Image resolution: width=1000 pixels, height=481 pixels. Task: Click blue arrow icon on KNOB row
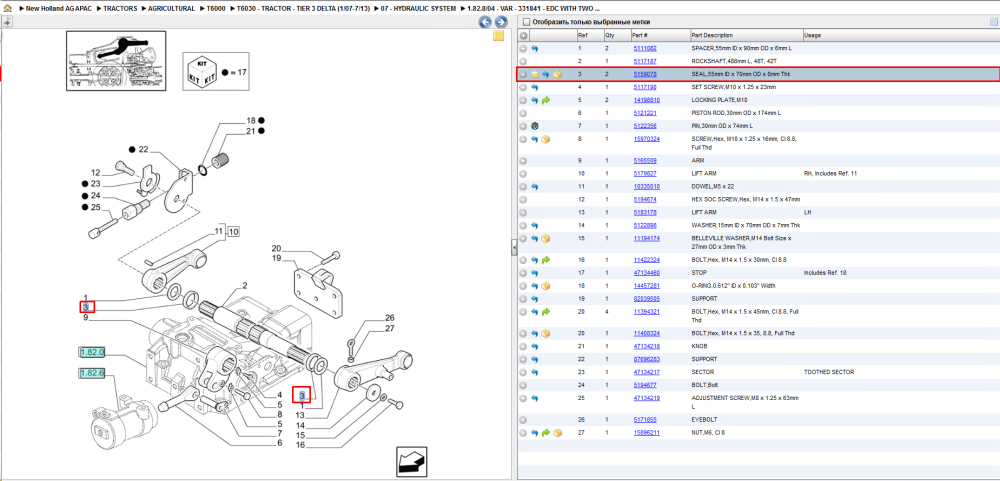(534, 346)
